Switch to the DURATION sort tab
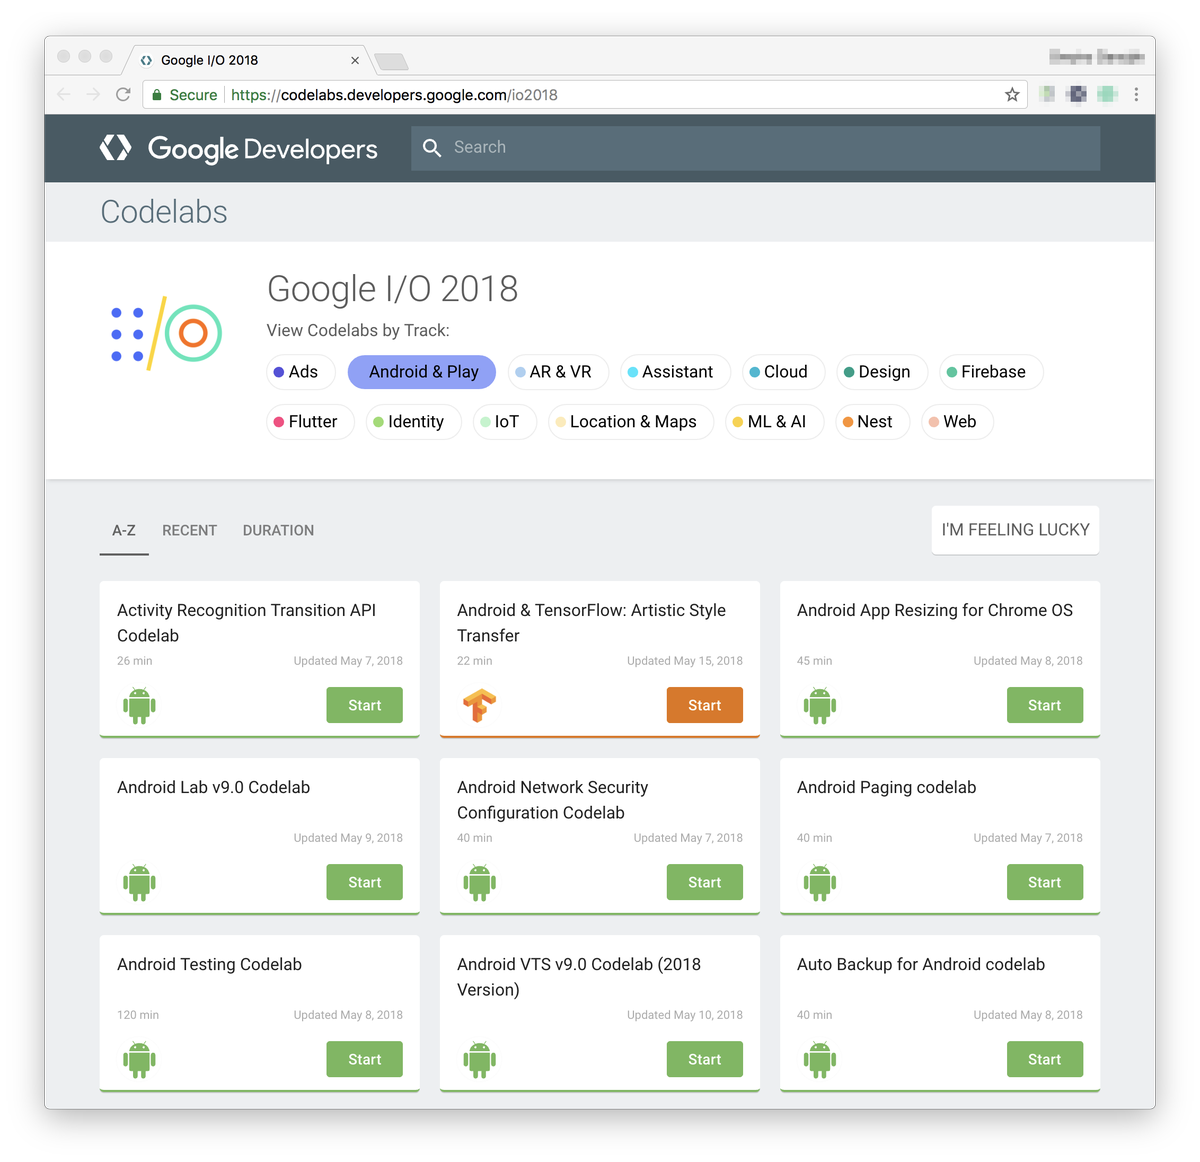 [278, 531]
